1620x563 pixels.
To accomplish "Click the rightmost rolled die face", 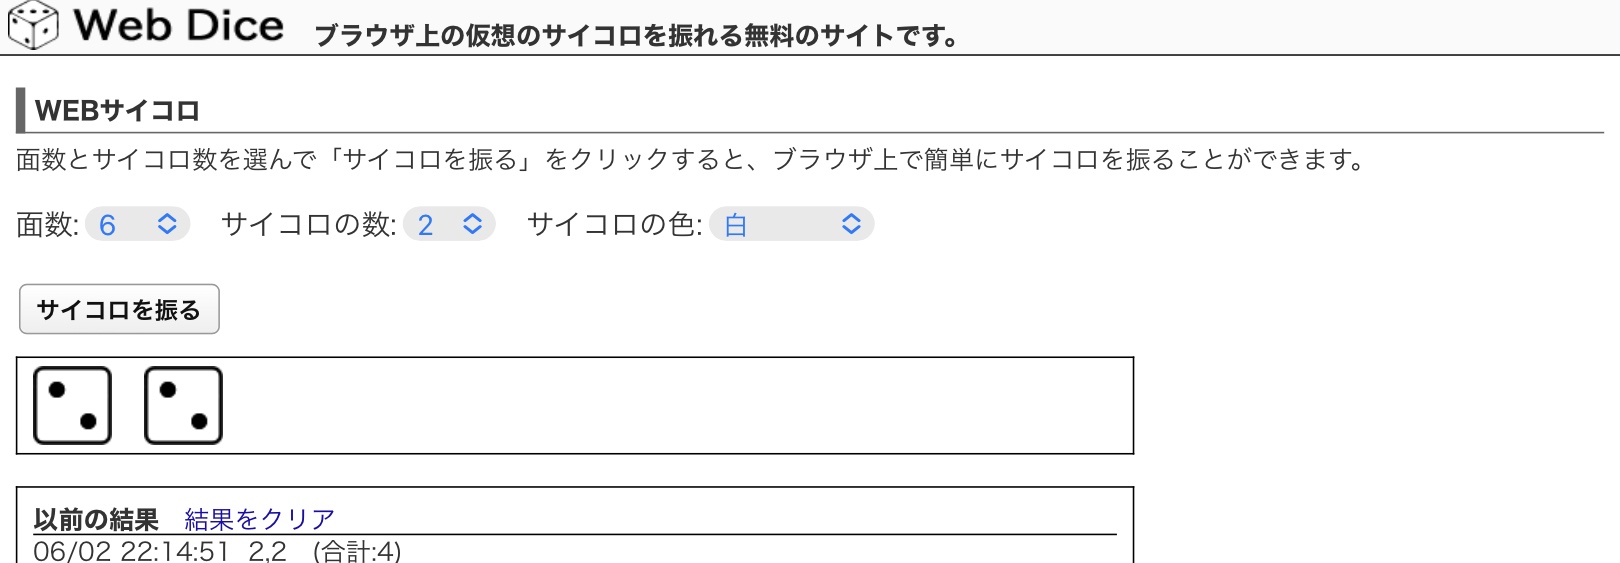I will [x=183, y=405].
